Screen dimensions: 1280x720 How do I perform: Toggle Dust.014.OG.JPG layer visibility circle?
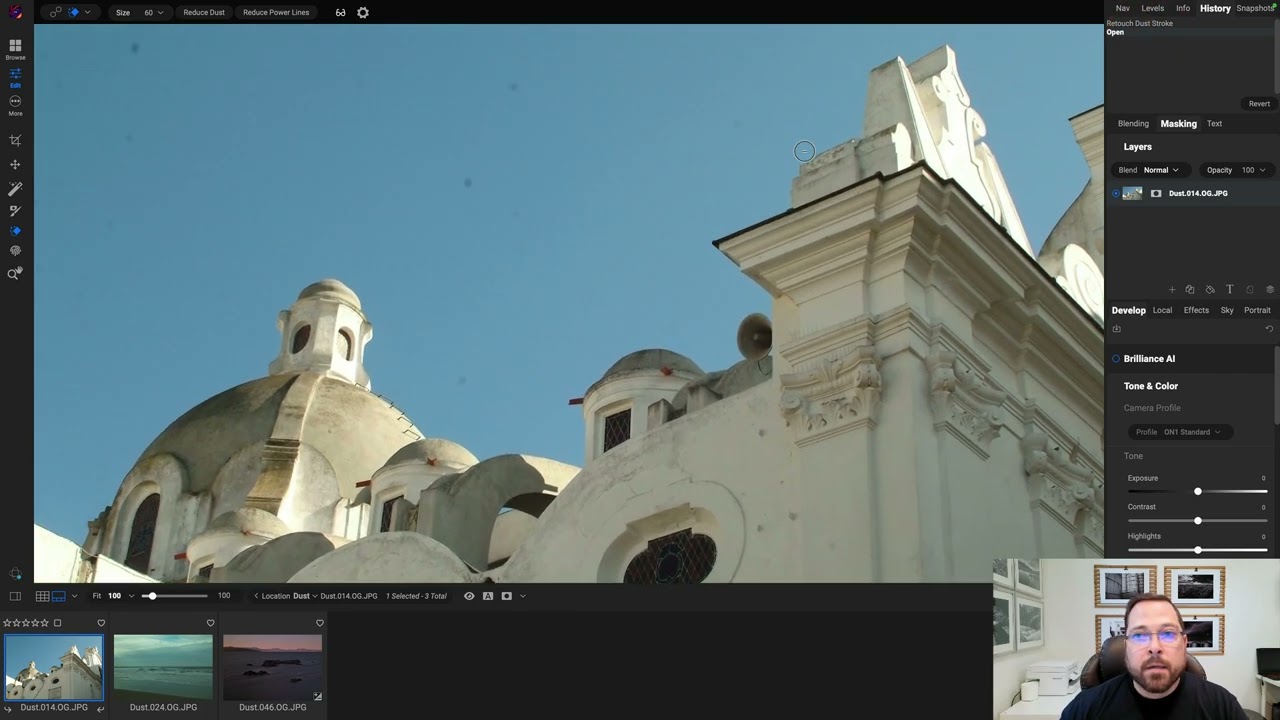coord(1116,193)
